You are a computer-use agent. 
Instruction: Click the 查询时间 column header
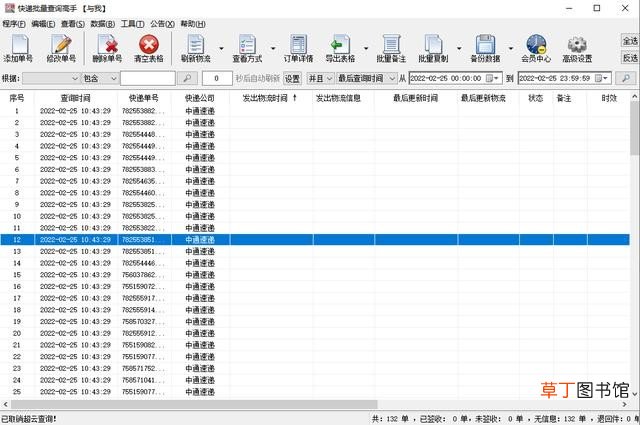tap(76, 98)
